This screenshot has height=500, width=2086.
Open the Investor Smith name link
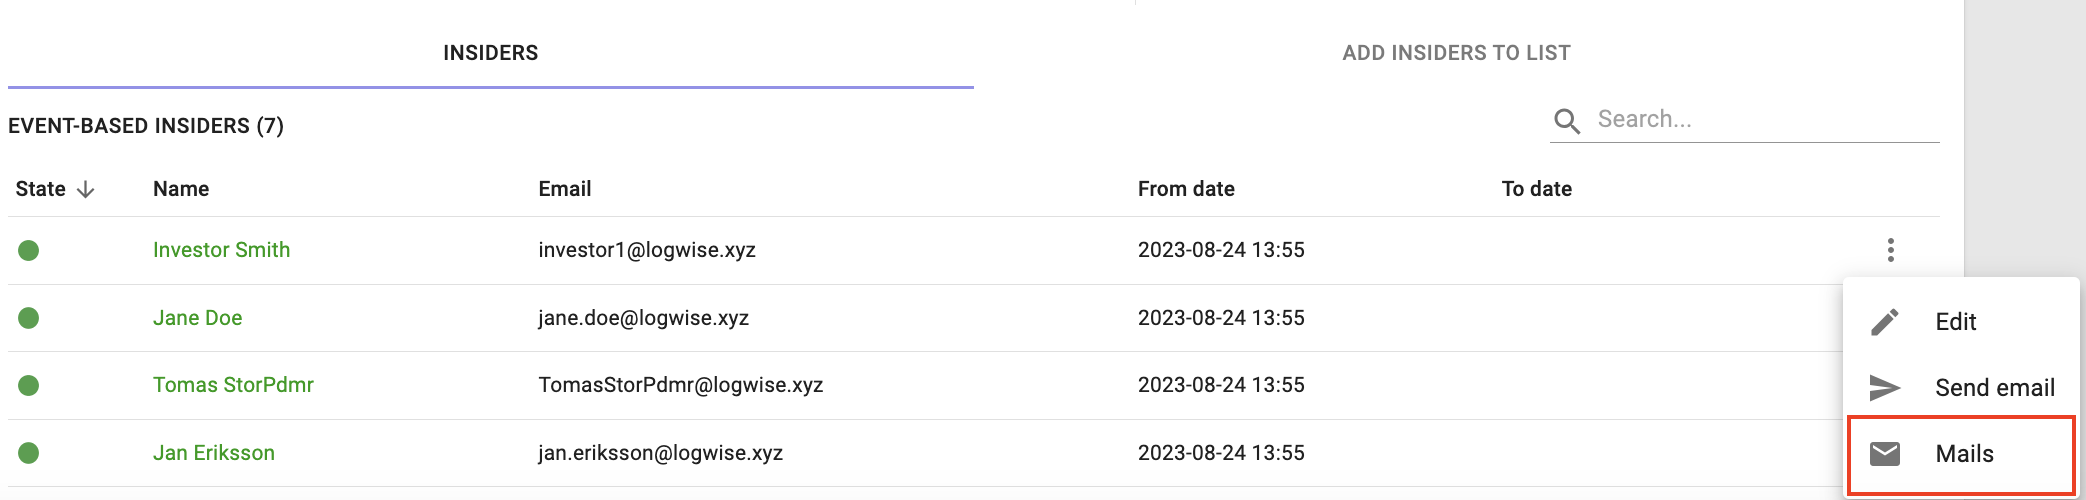[221, 250]
